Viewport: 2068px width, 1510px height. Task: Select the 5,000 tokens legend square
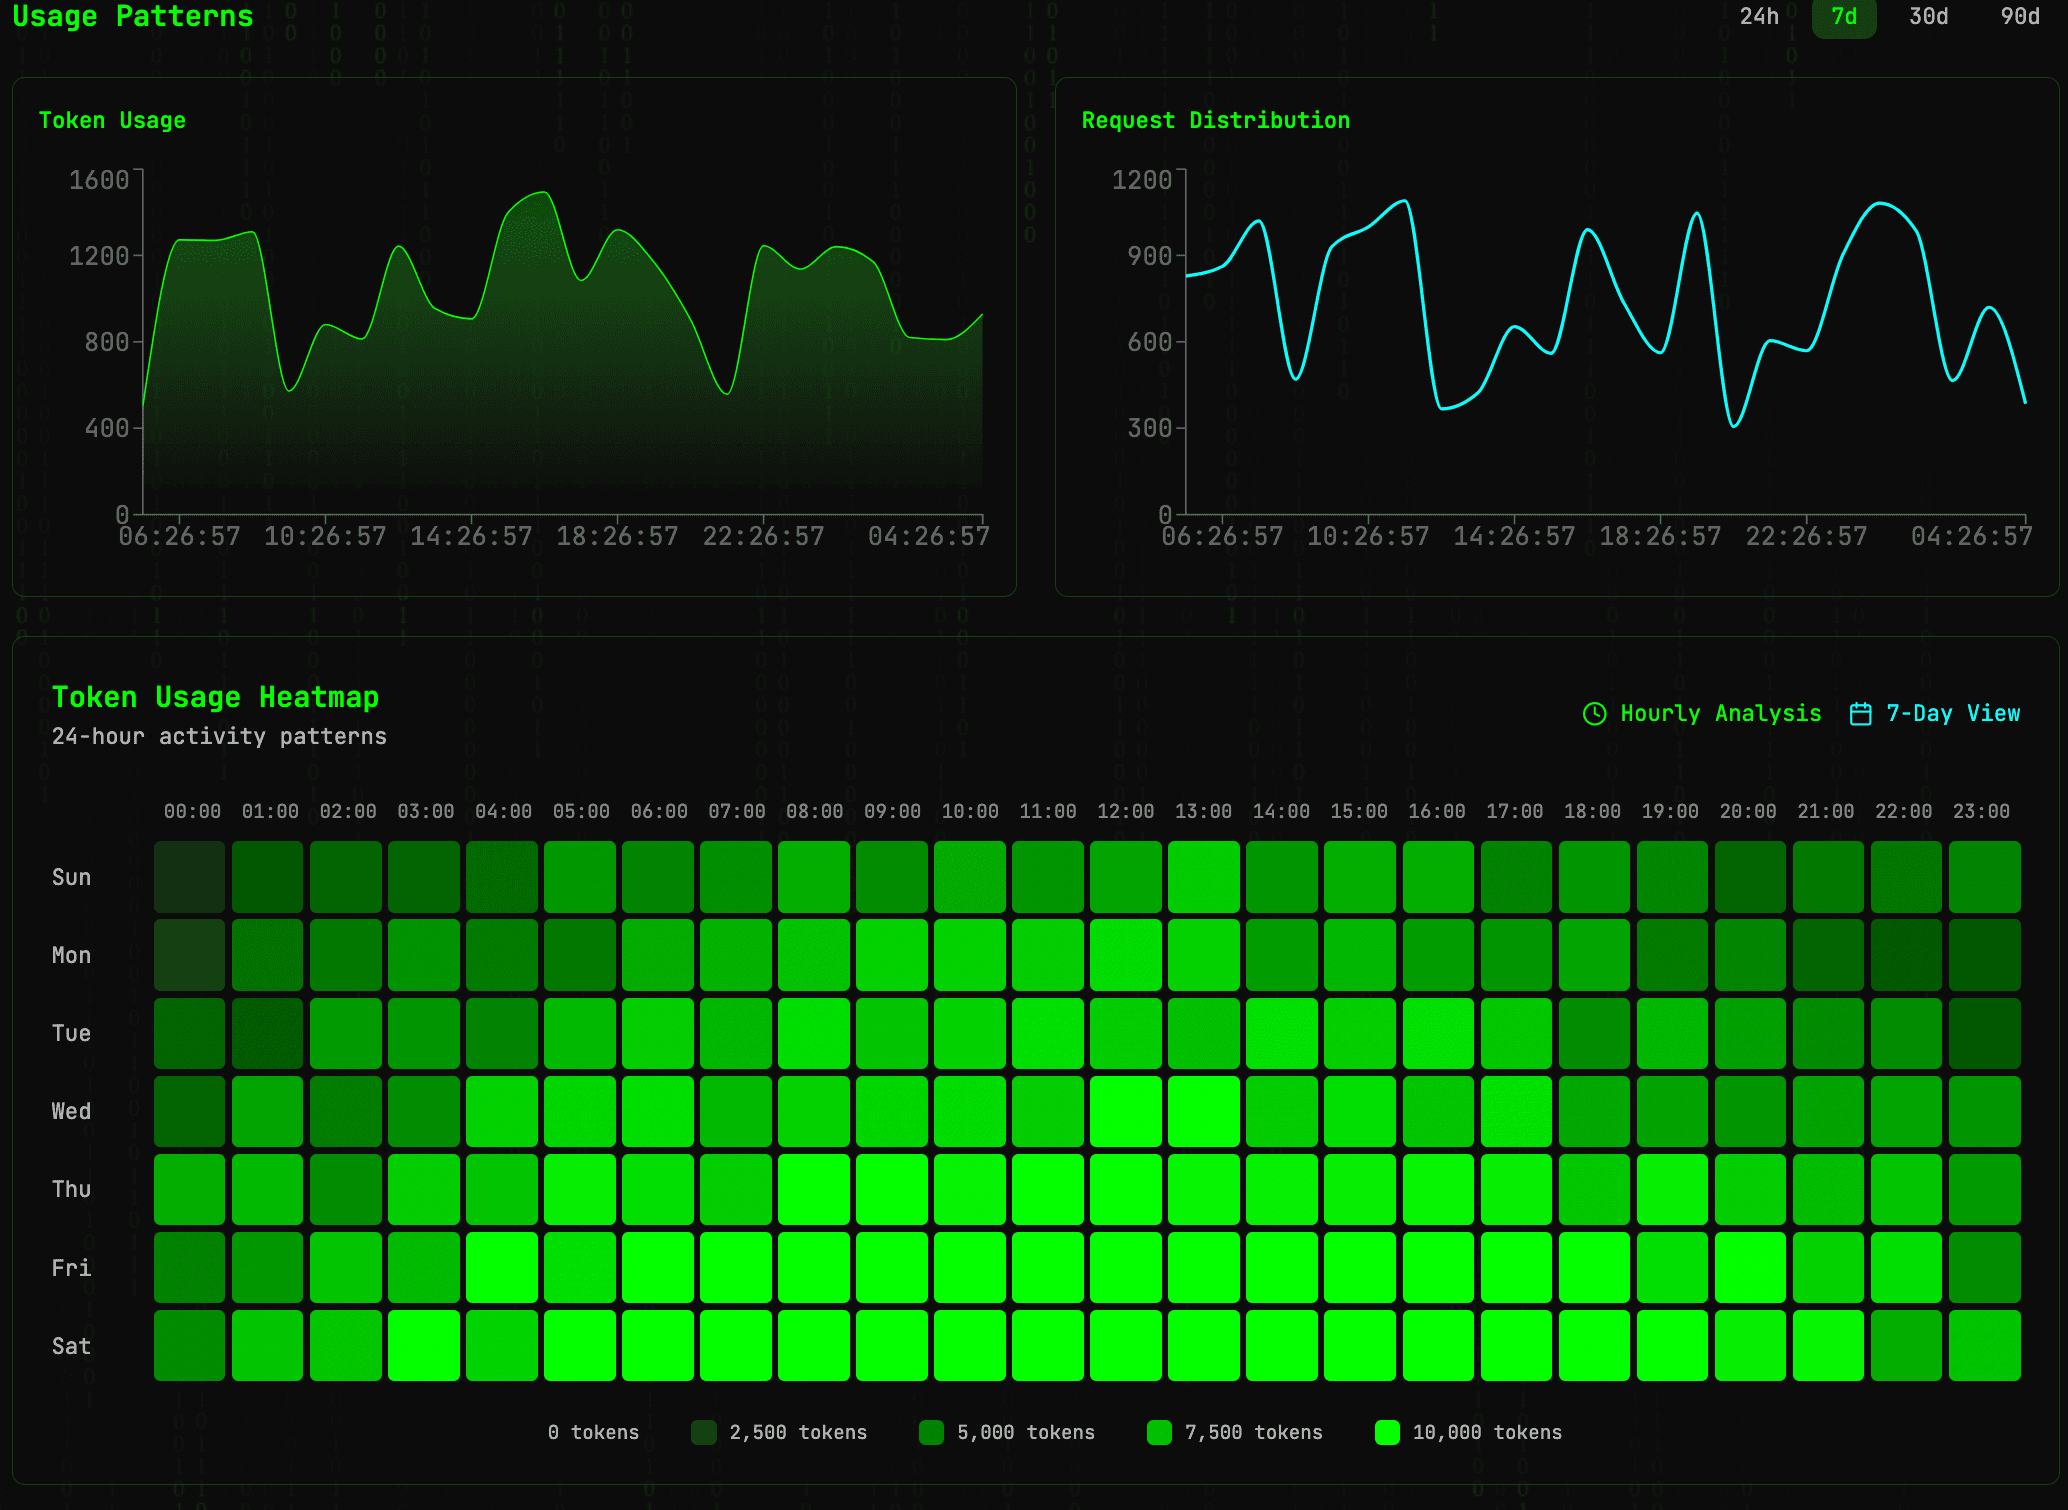[x=931, y=1432]
